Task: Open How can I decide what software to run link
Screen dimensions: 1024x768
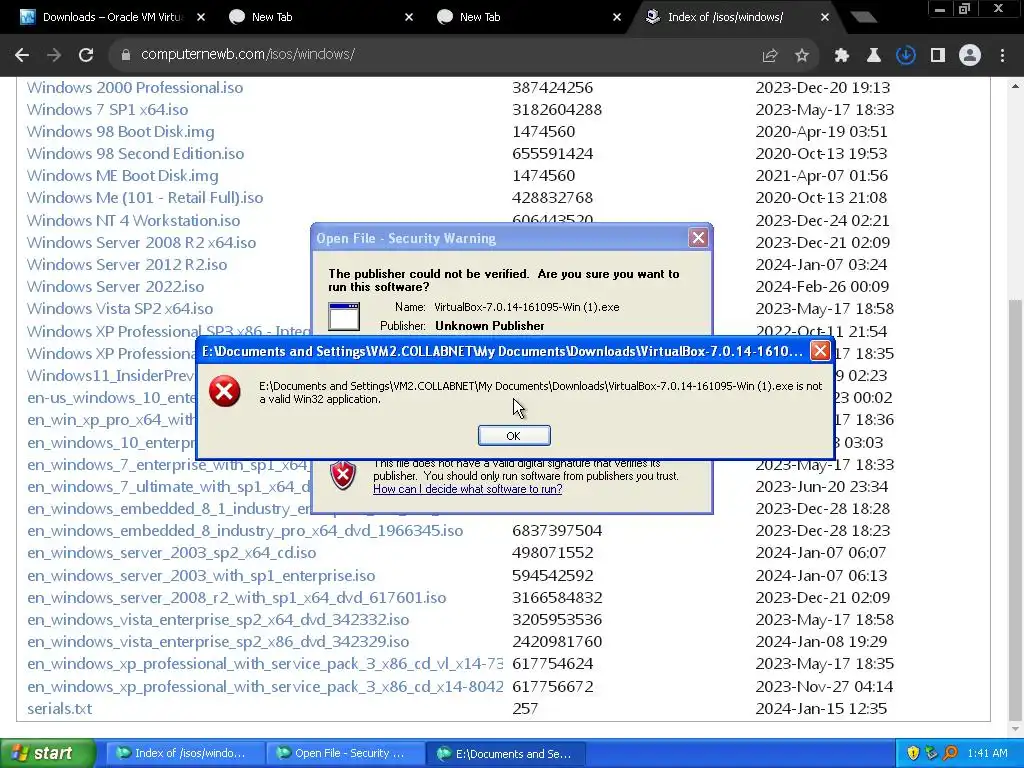Action: pos(468,488)
